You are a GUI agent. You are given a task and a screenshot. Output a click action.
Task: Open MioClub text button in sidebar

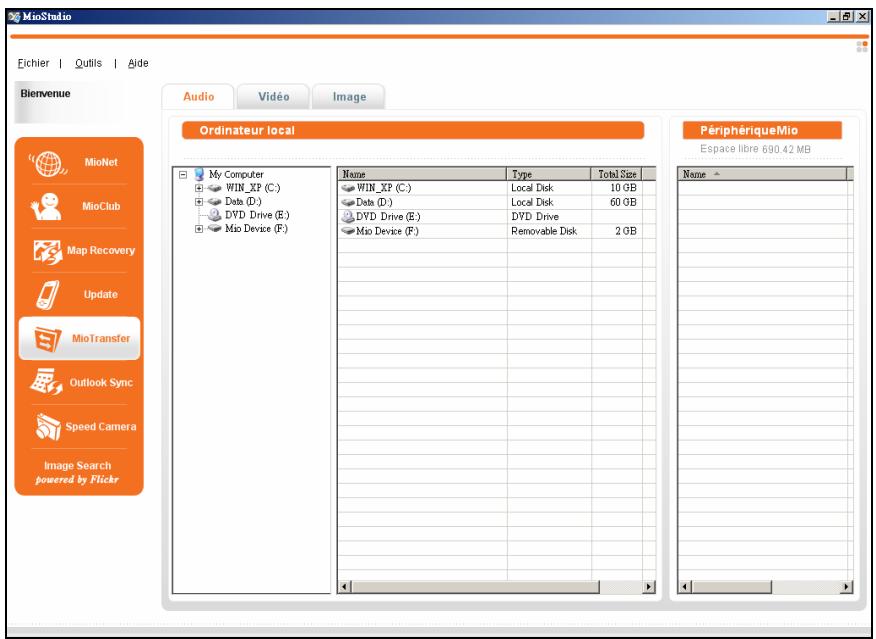[101, 206]
